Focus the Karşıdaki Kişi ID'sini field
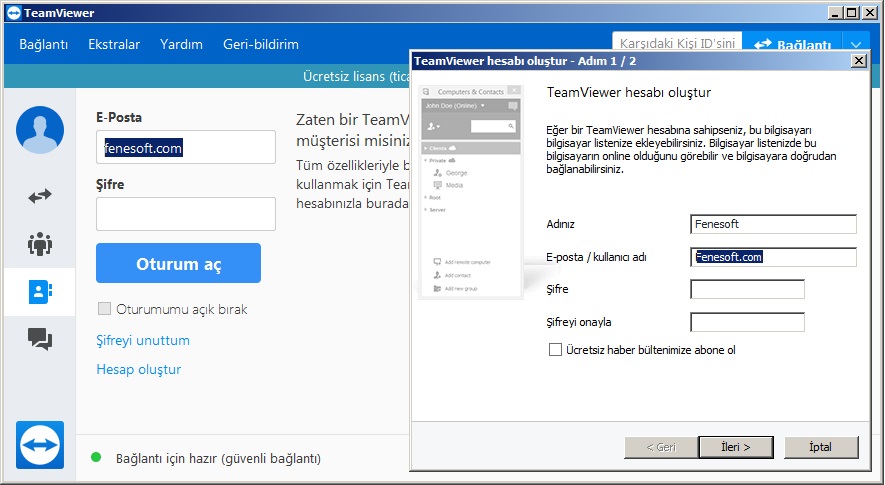The image size is (885, 485). 677,42
